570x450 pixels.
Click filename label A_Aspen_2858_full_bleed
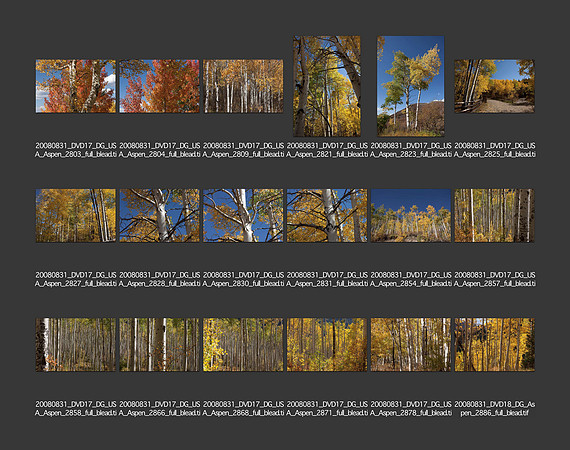tap(76, 413)
